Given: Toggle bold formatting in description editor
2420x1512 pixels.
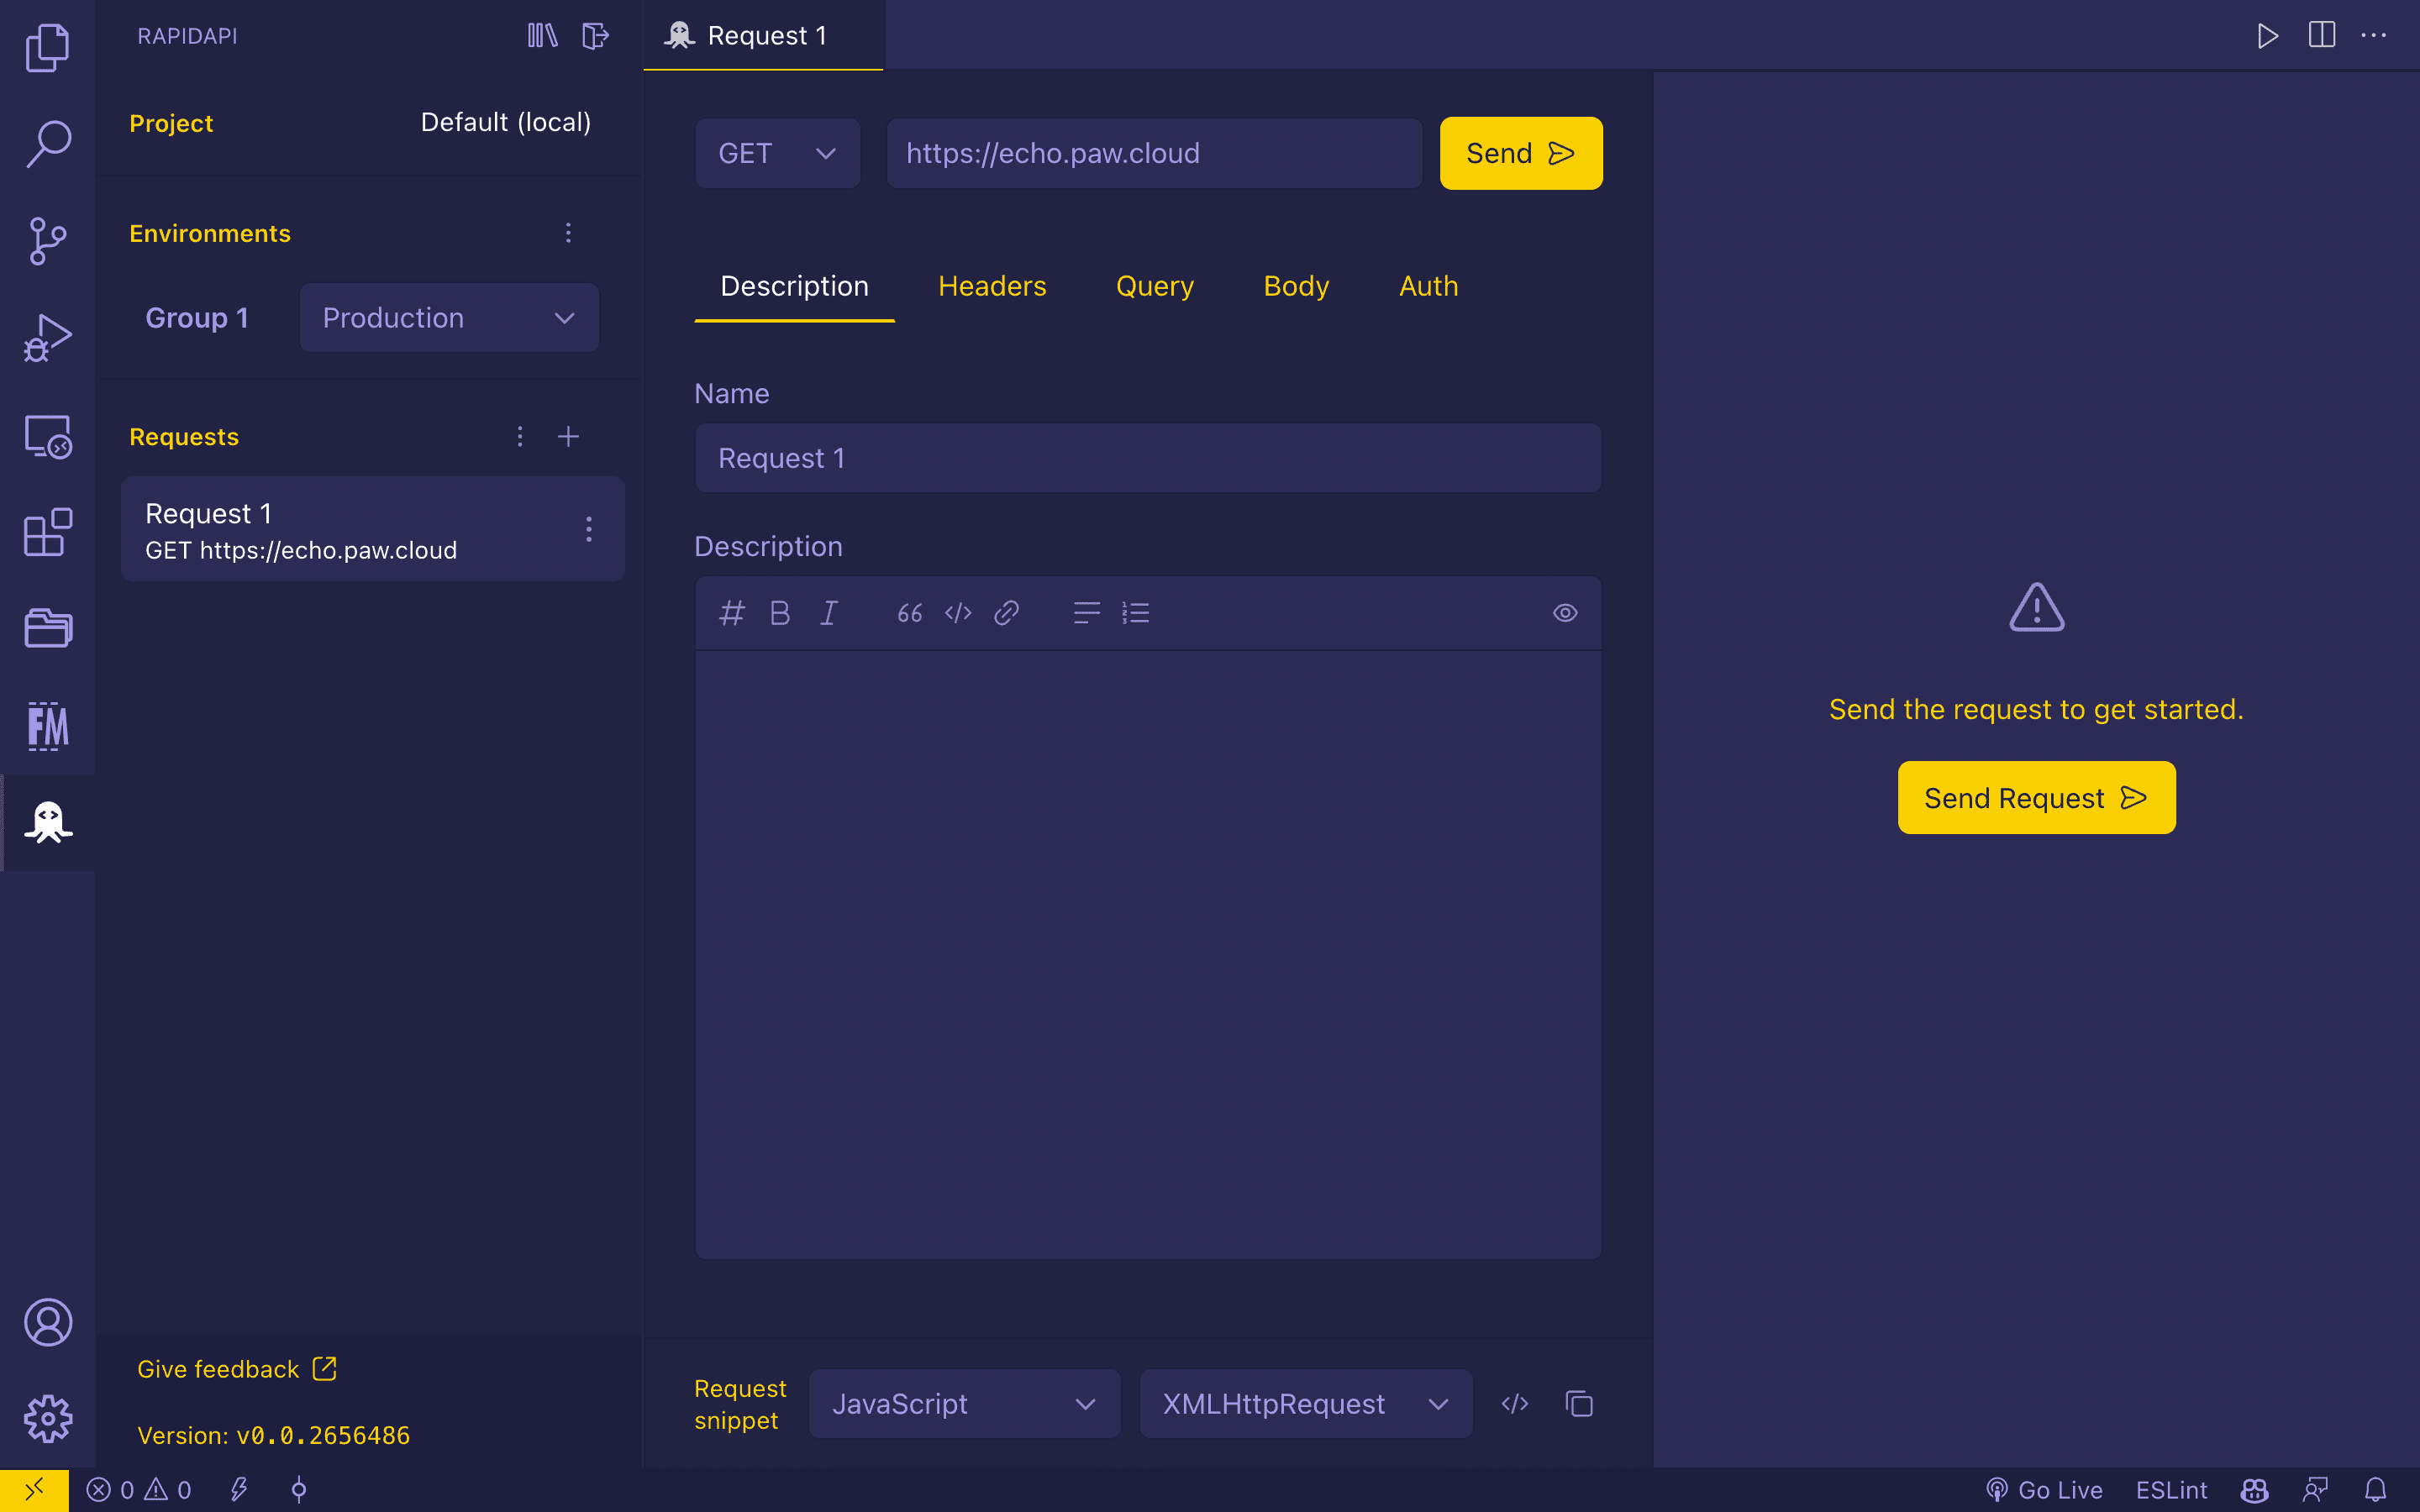Looking at the screenshot, I should click(779, 612).
